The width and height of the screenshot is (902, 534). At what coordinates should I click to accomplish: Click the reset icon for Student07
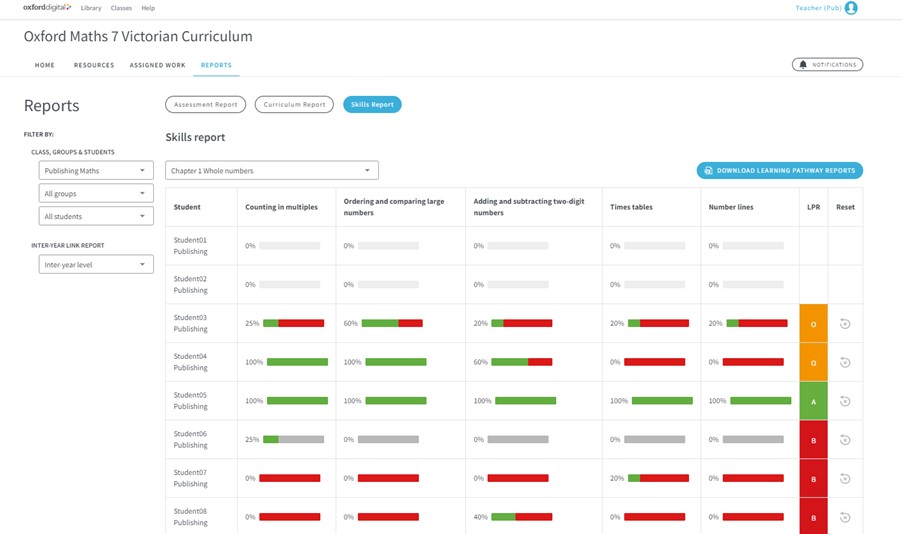pos(844,478)
